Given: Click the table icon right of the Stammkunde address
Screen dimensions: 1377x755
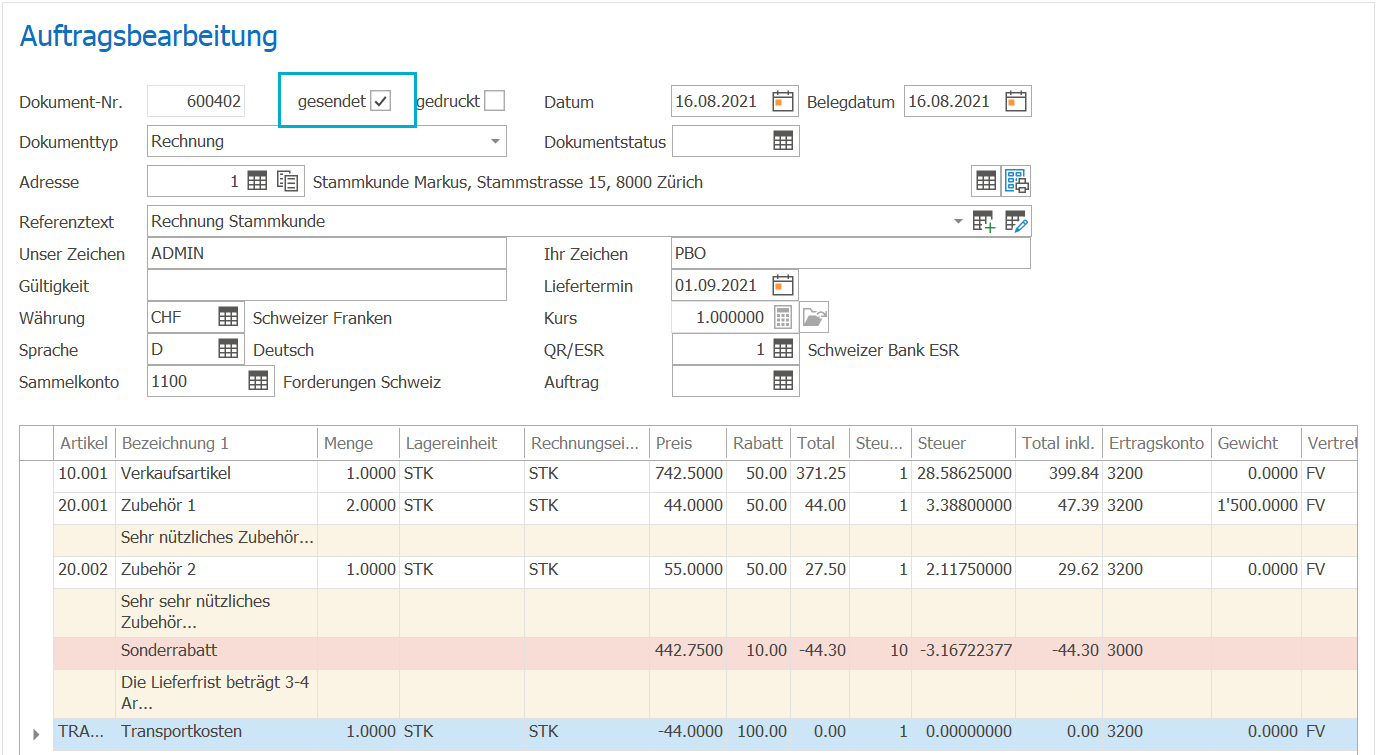Looking at the screenshot, I should (x=986, y=181).
